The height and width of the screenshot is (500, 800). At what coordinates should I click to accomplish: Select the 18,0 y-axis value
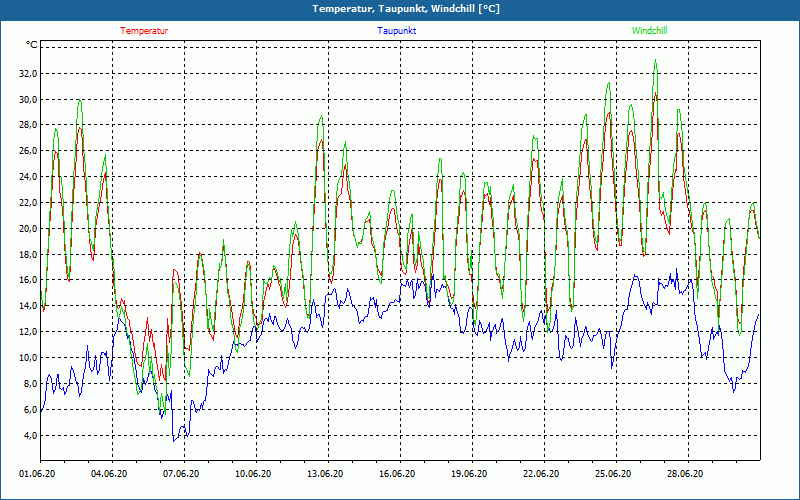[x=28, y=255]
